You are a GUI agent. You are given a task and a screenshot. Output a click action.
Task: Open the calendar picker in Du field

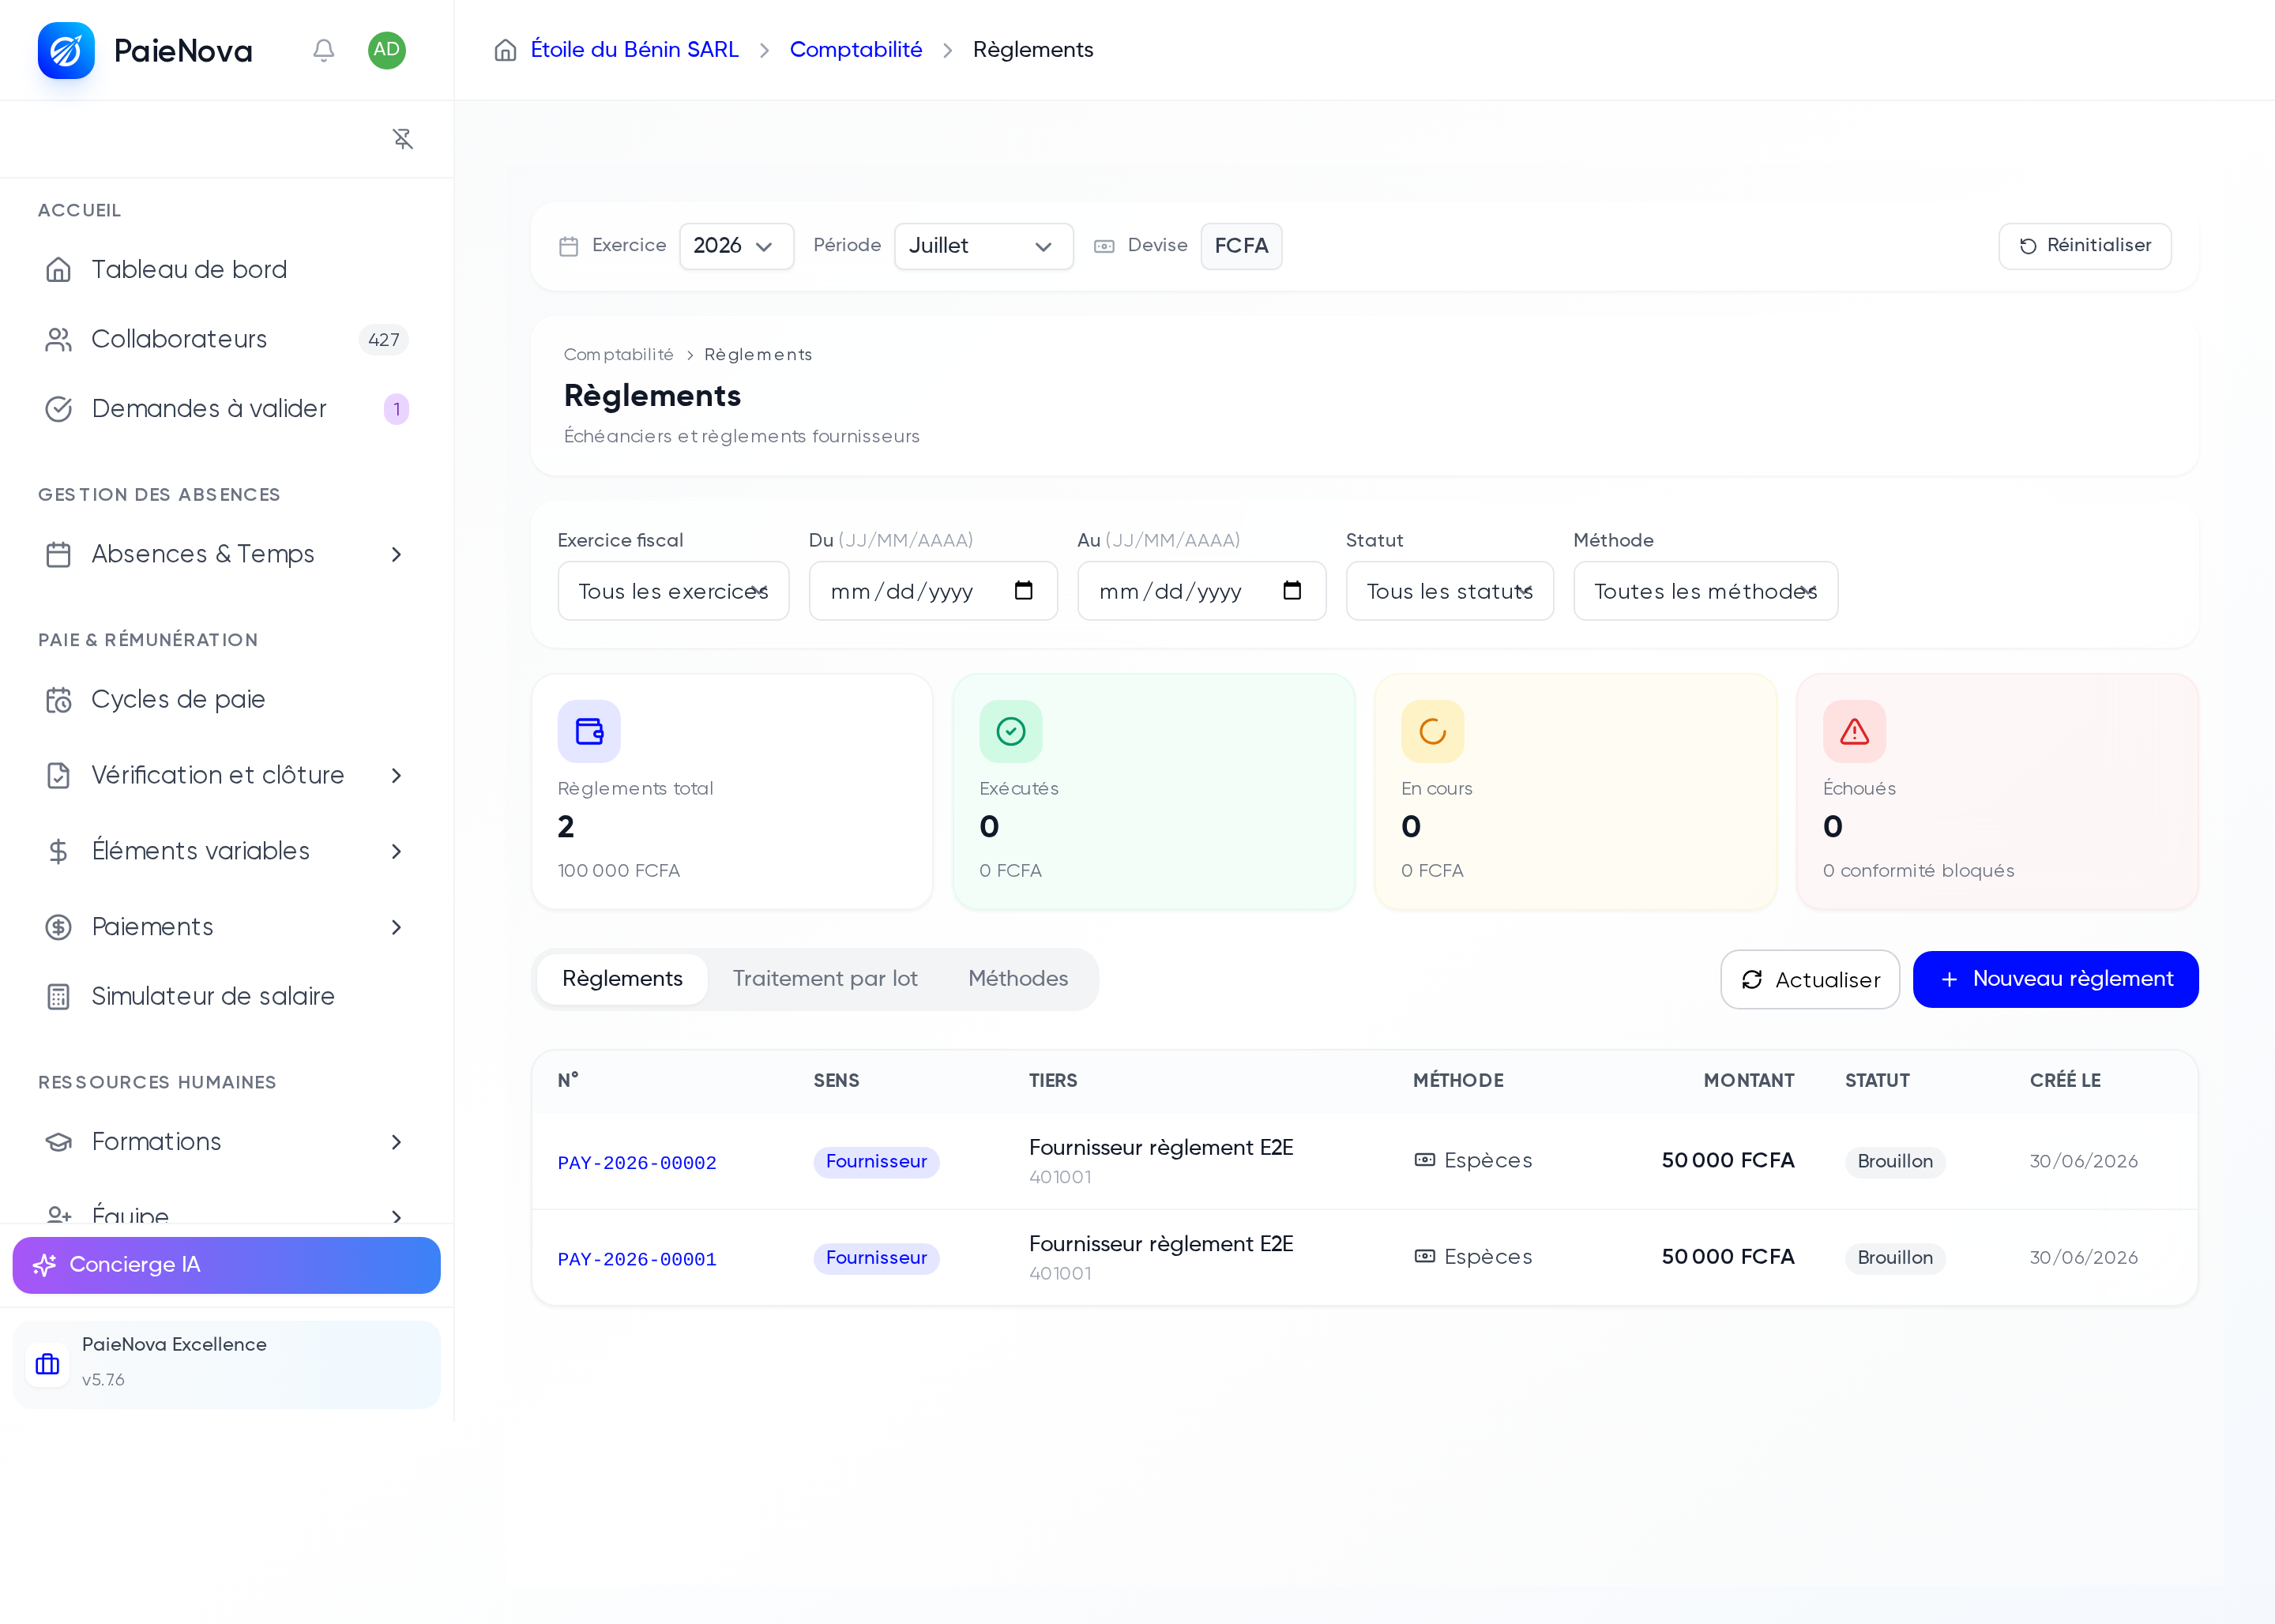coord(1023,591)
